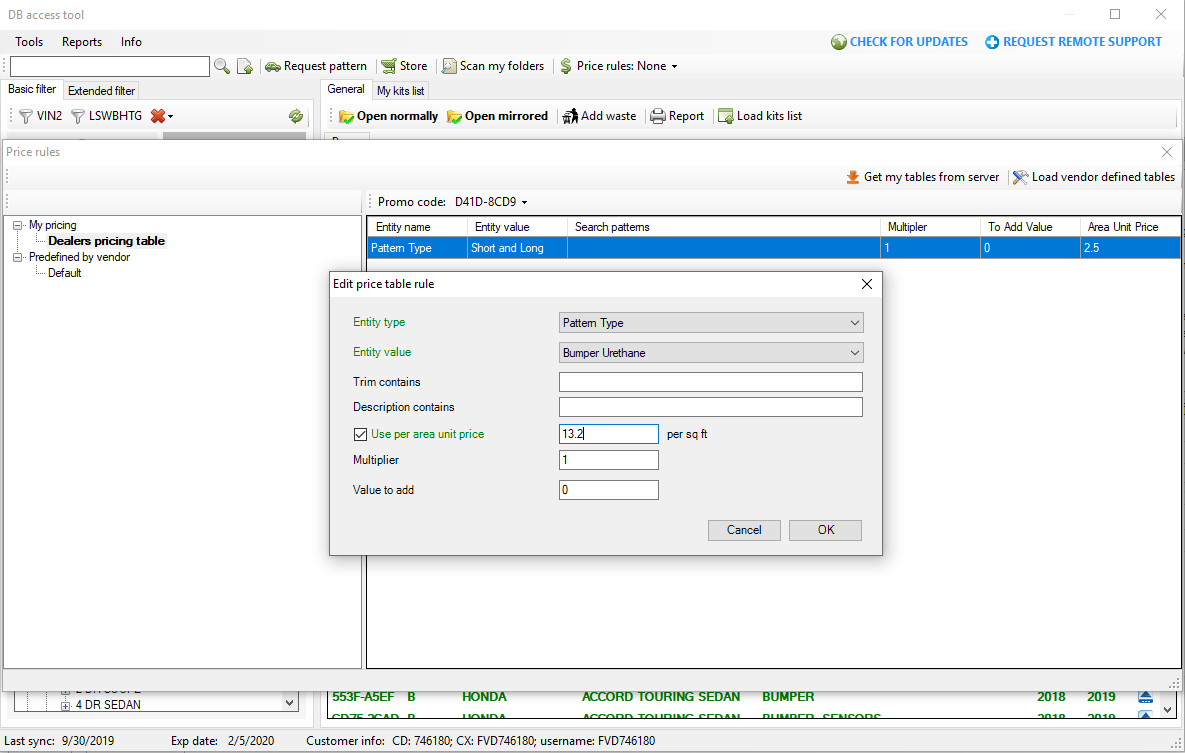Uncheck Use per area unit price
The height and width of the screenshot is (753, 1185).
361,434
